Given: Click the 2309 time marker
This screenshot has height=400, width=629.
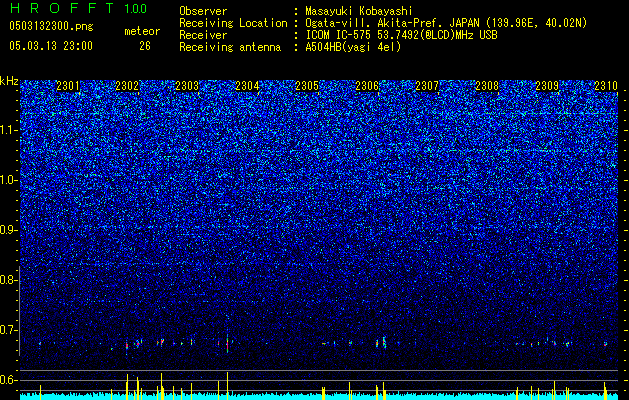Looking at the screenshot, I should click(548, 86).
